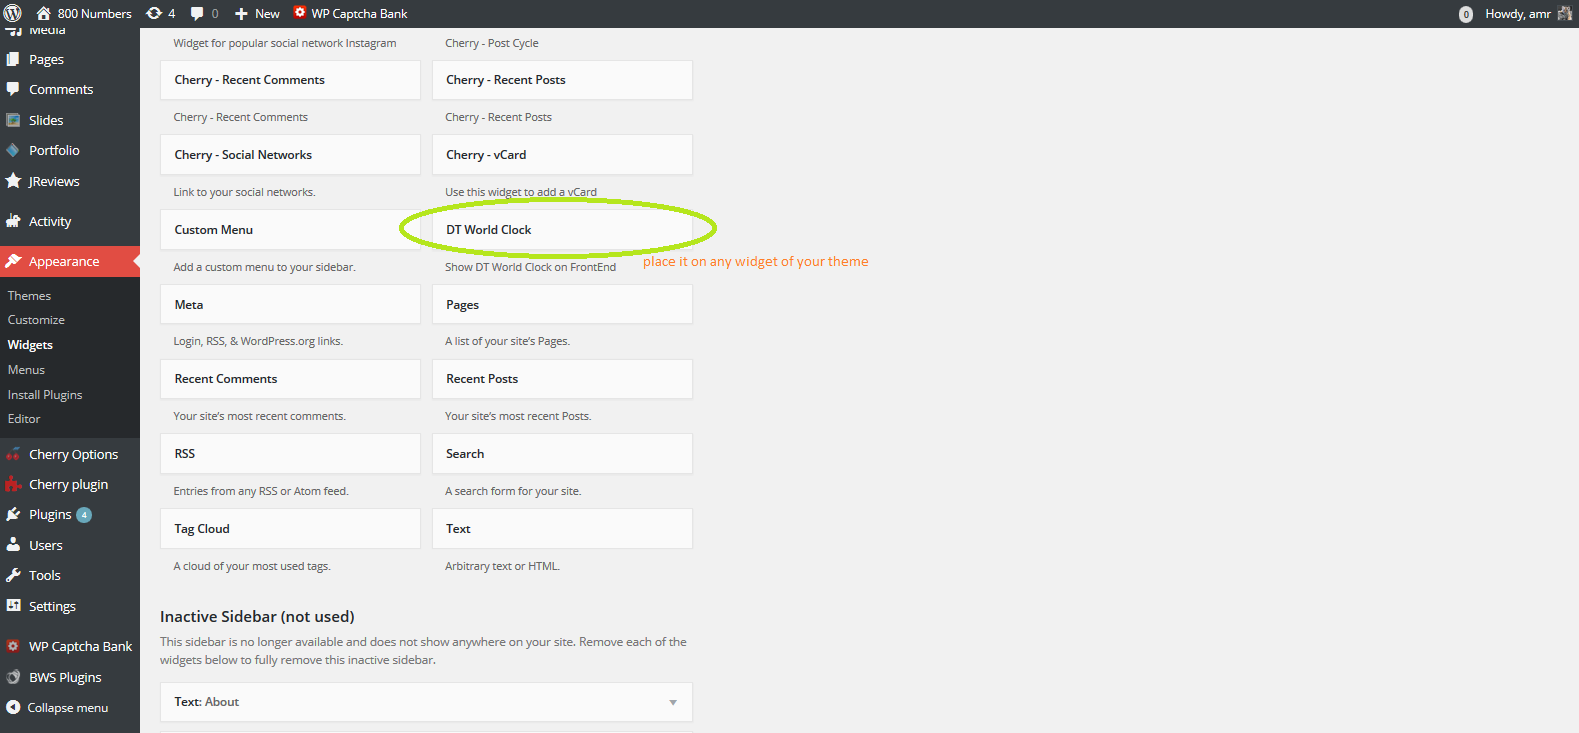Click the Plugins plug icon
The image size is (1579, 733).
point(13,514)
